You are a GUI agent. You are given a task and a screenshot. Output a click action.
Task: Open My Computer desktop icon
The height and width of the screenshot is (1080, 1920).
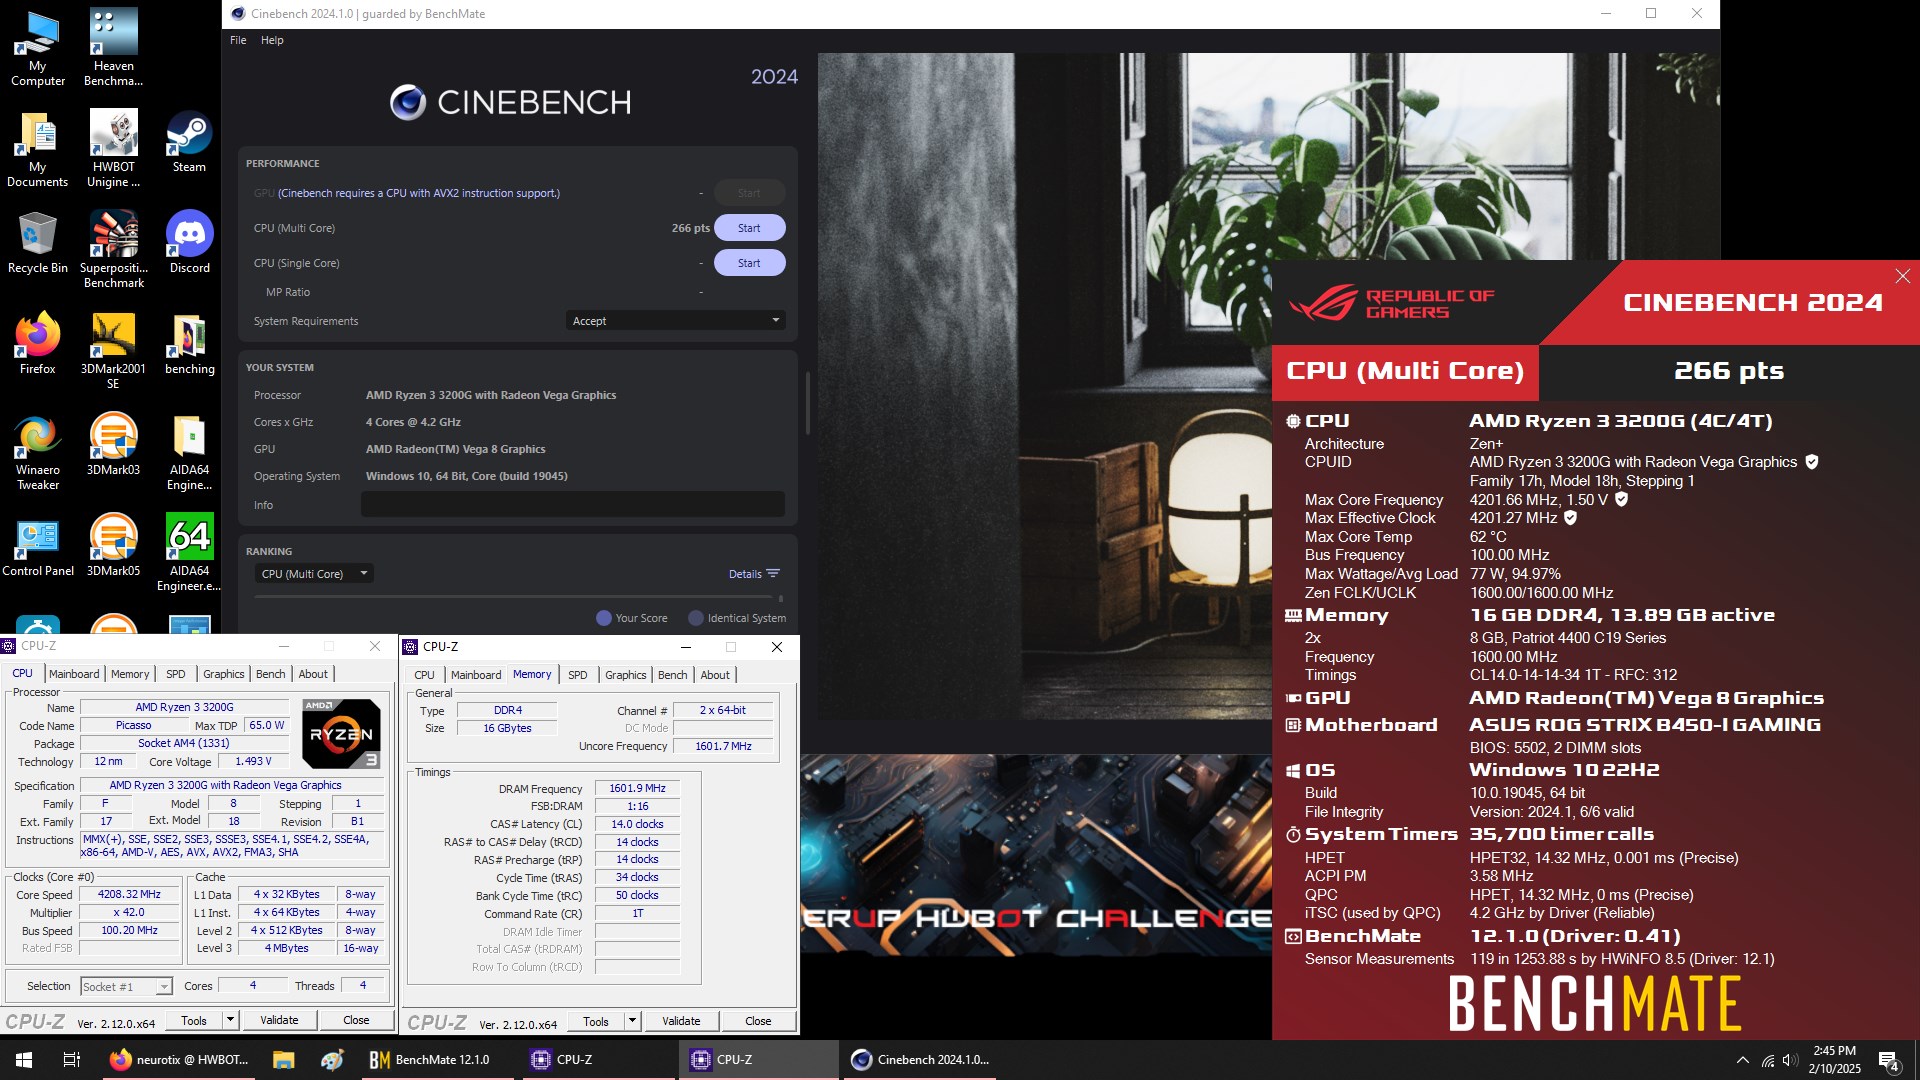pos(38,48)
